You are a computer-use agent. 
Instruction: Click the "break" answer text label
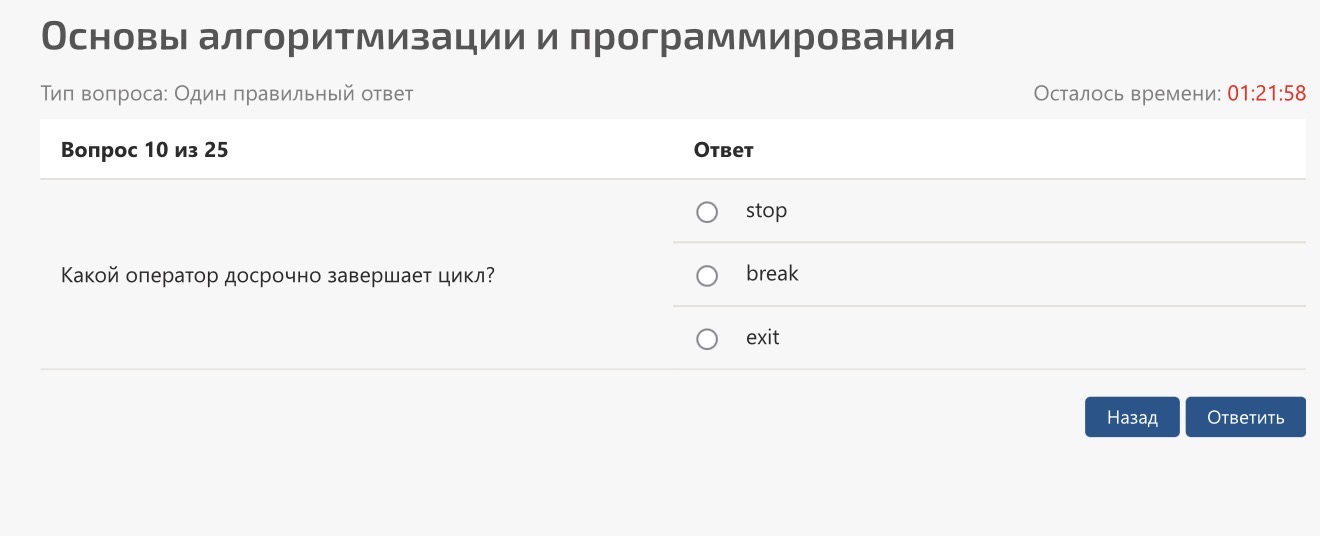click(x=772, y=273)
